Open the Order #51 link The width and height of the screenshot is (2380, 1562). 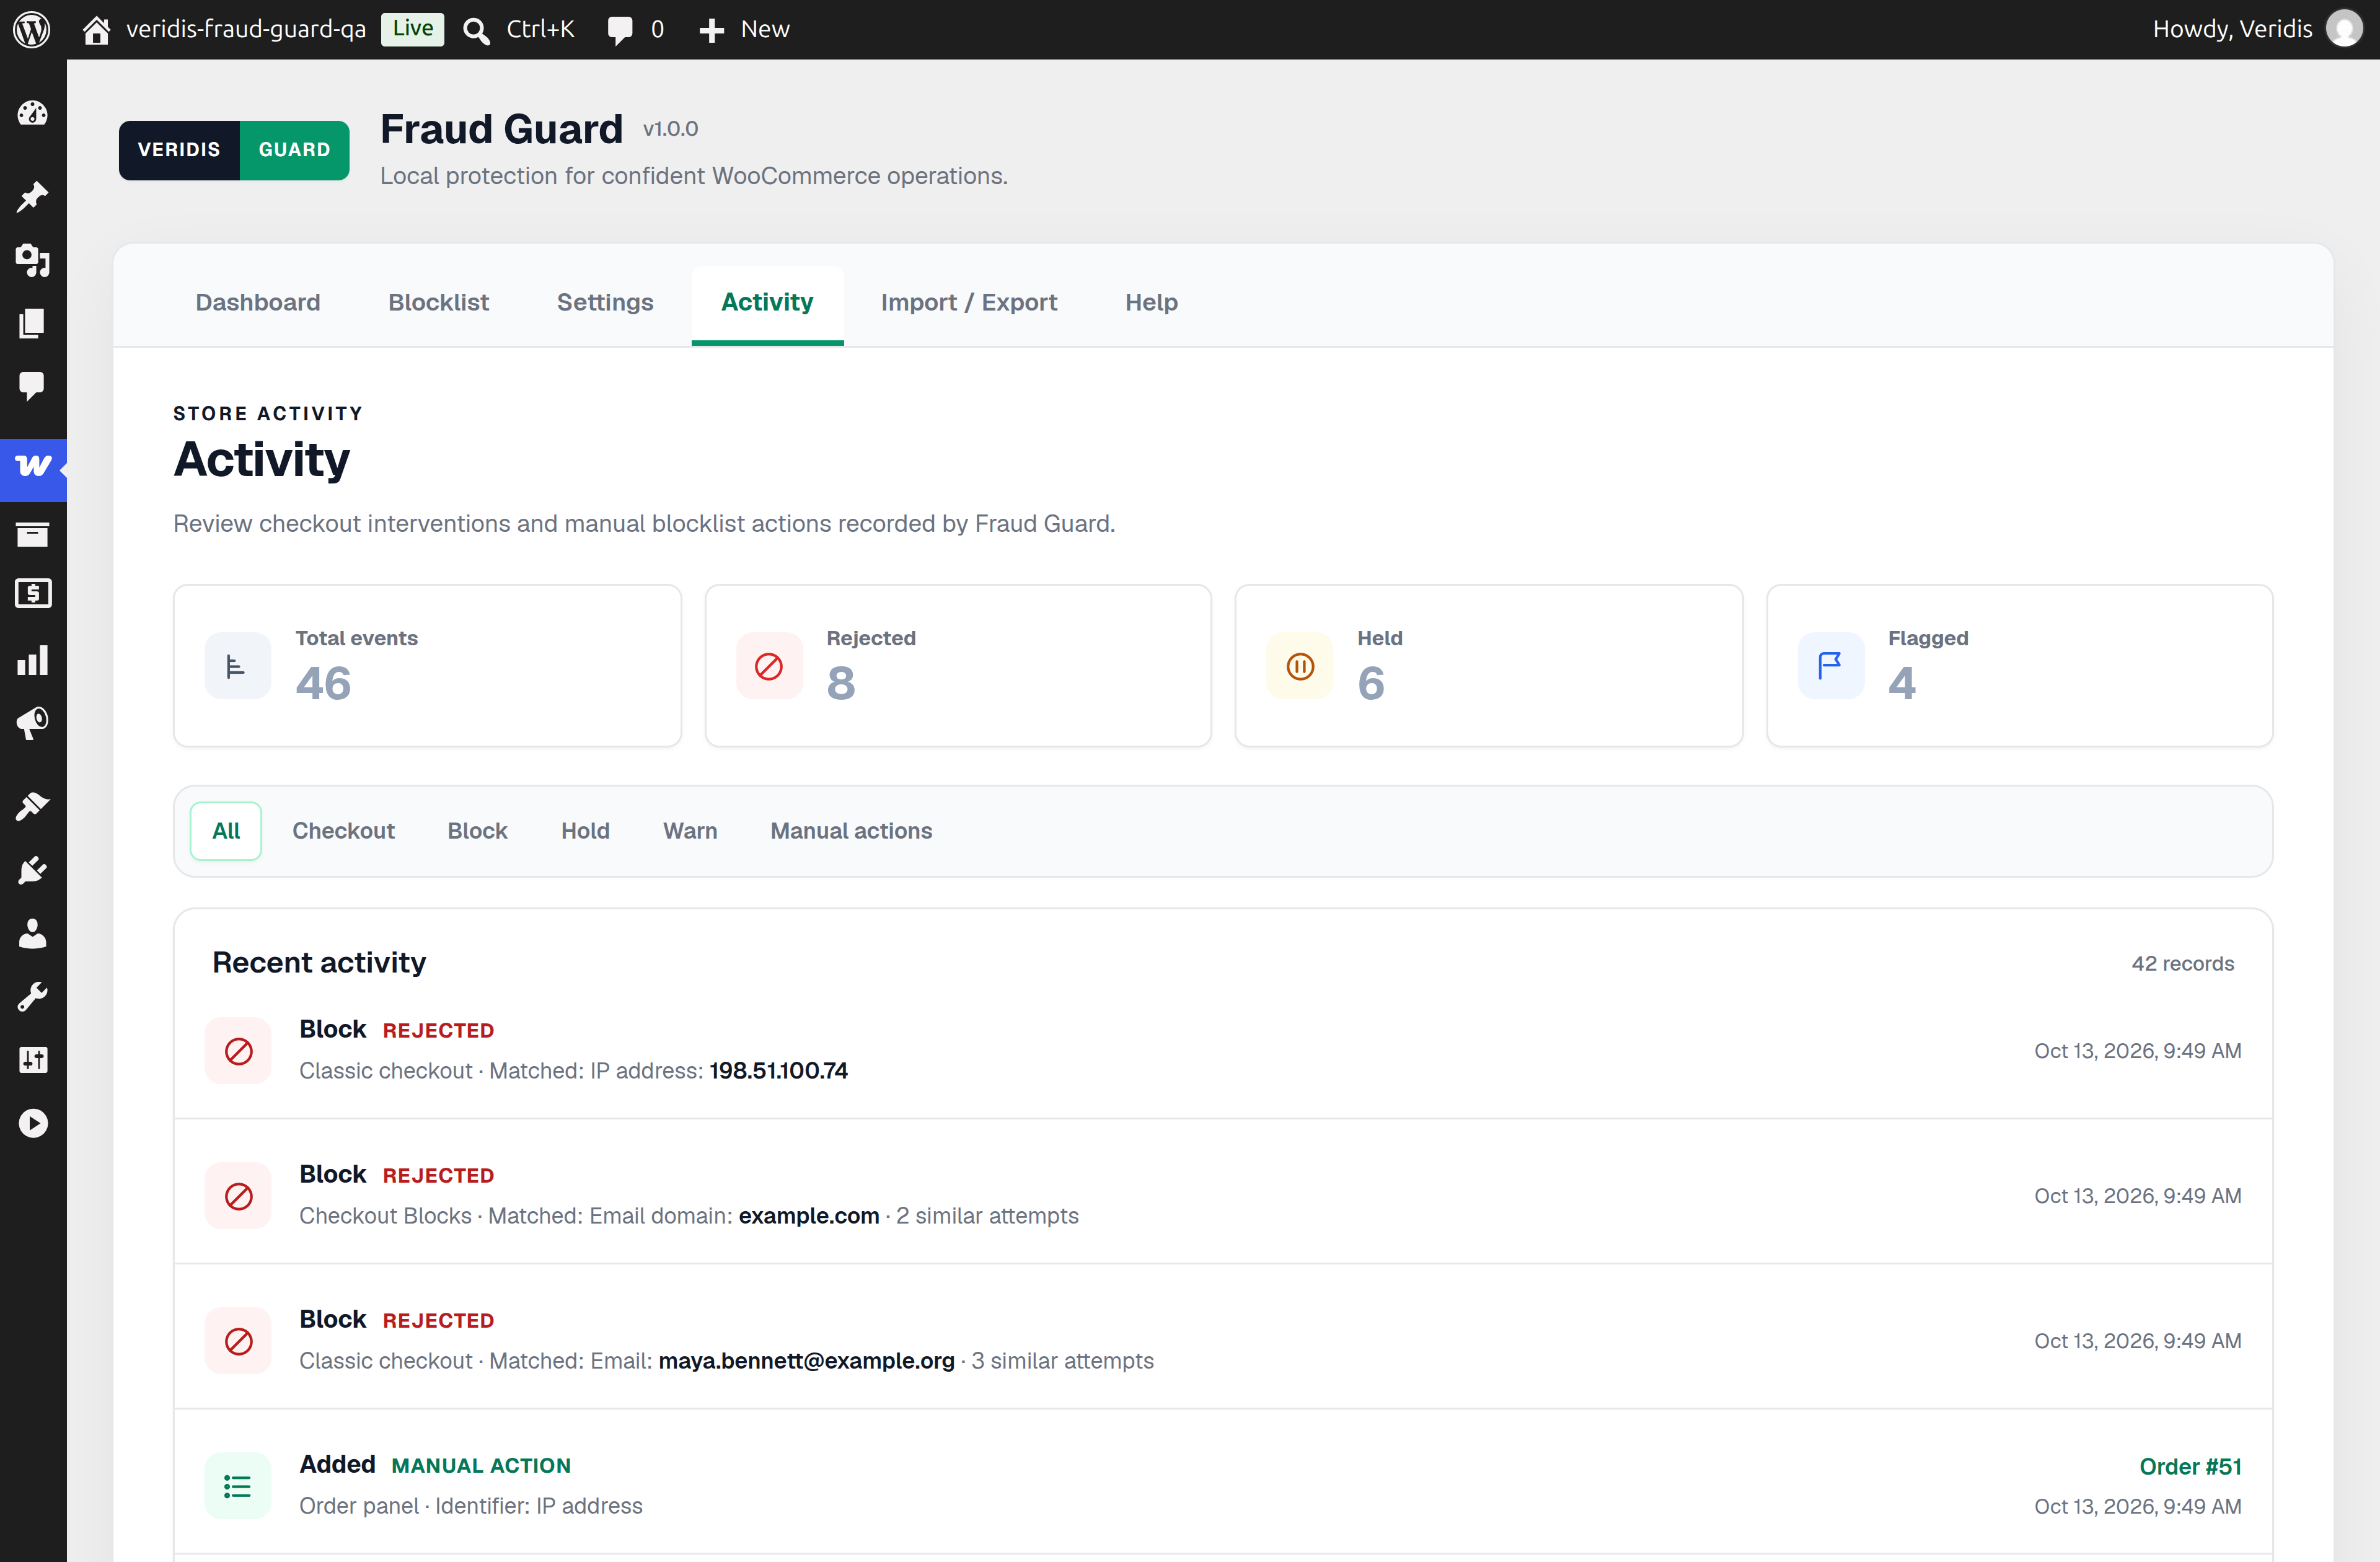2190,1467
